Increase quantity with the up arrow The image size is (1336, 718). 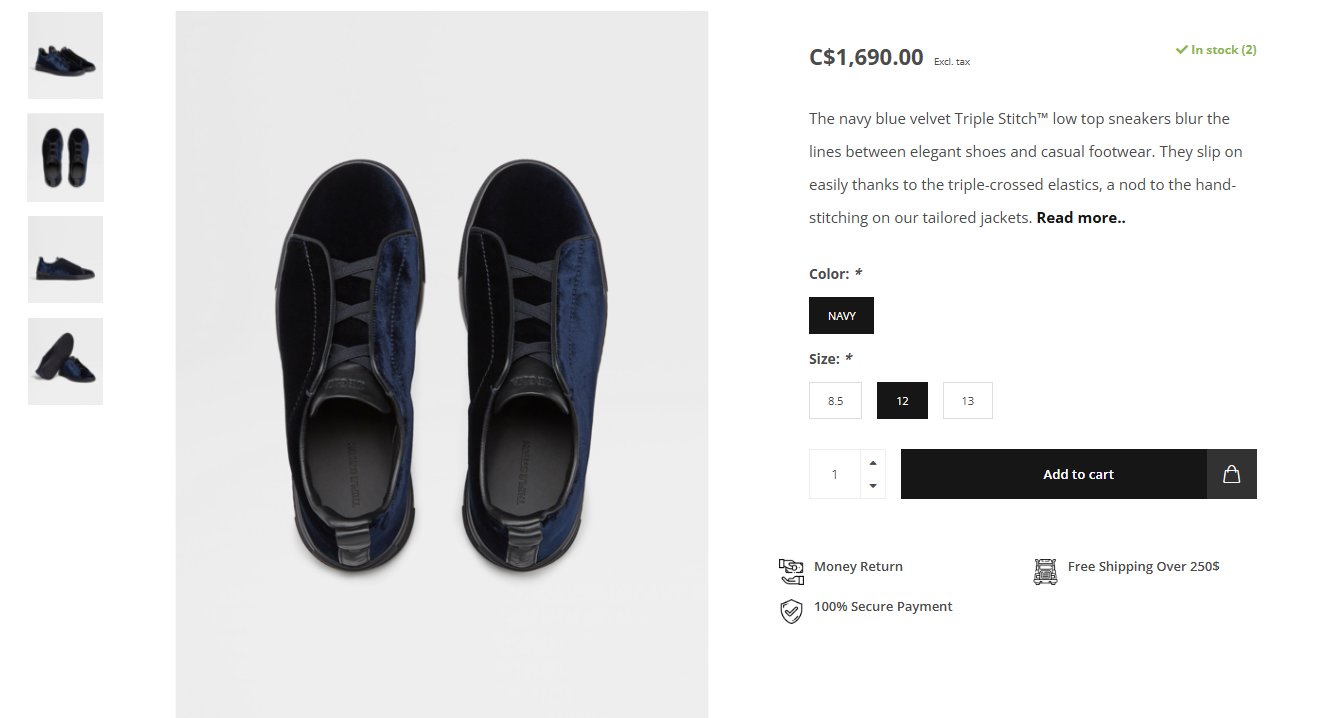[873, 463]
